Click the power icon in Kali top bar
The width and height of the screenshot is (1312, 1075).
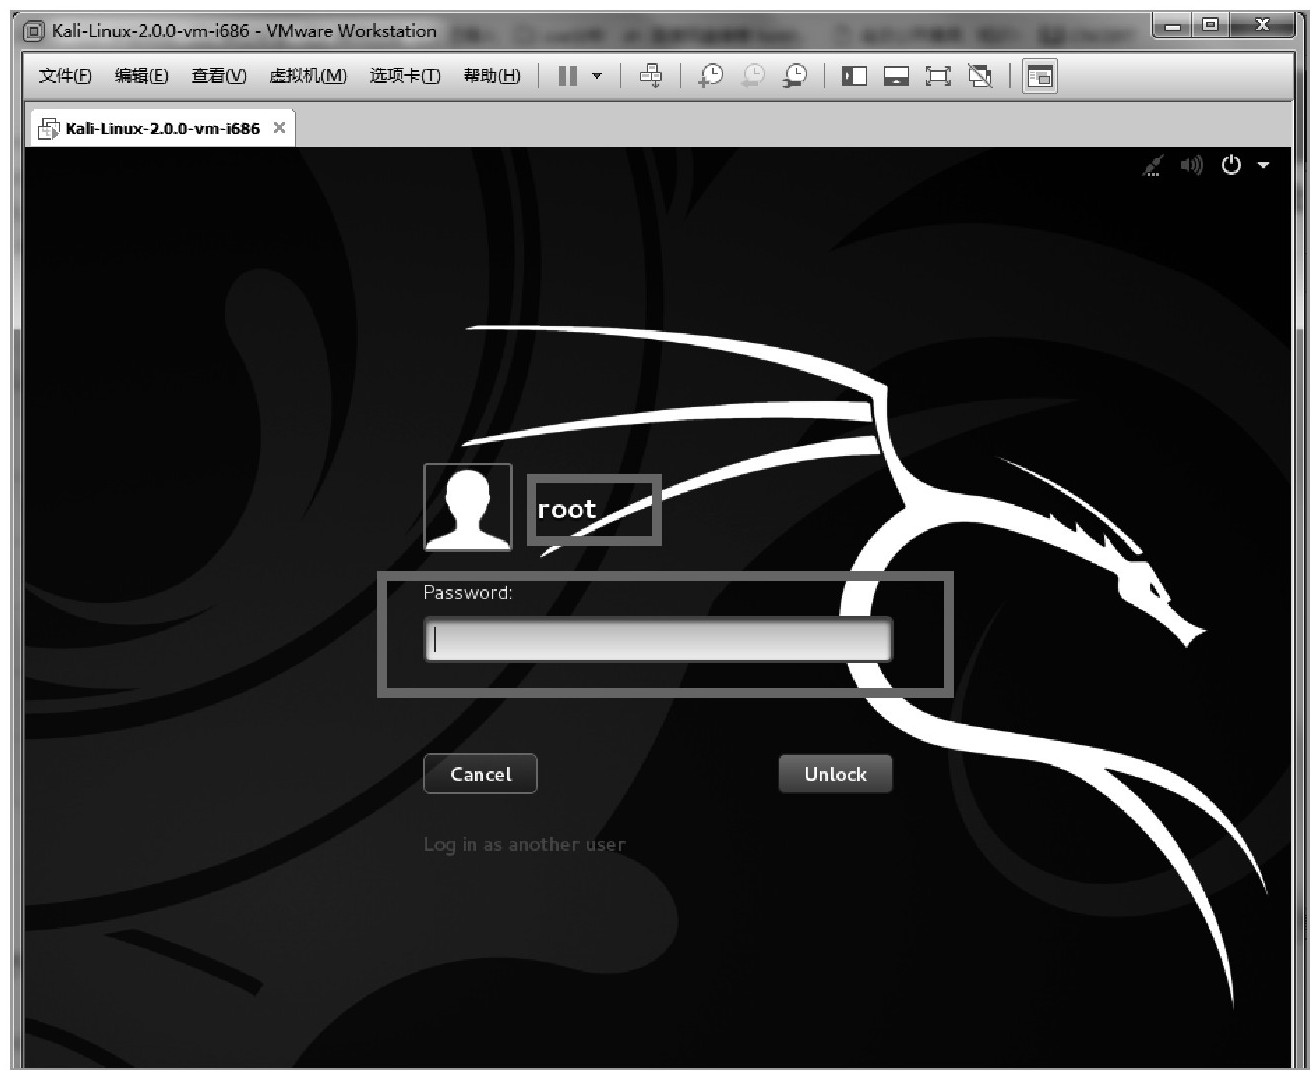(x=1231, y=165)
